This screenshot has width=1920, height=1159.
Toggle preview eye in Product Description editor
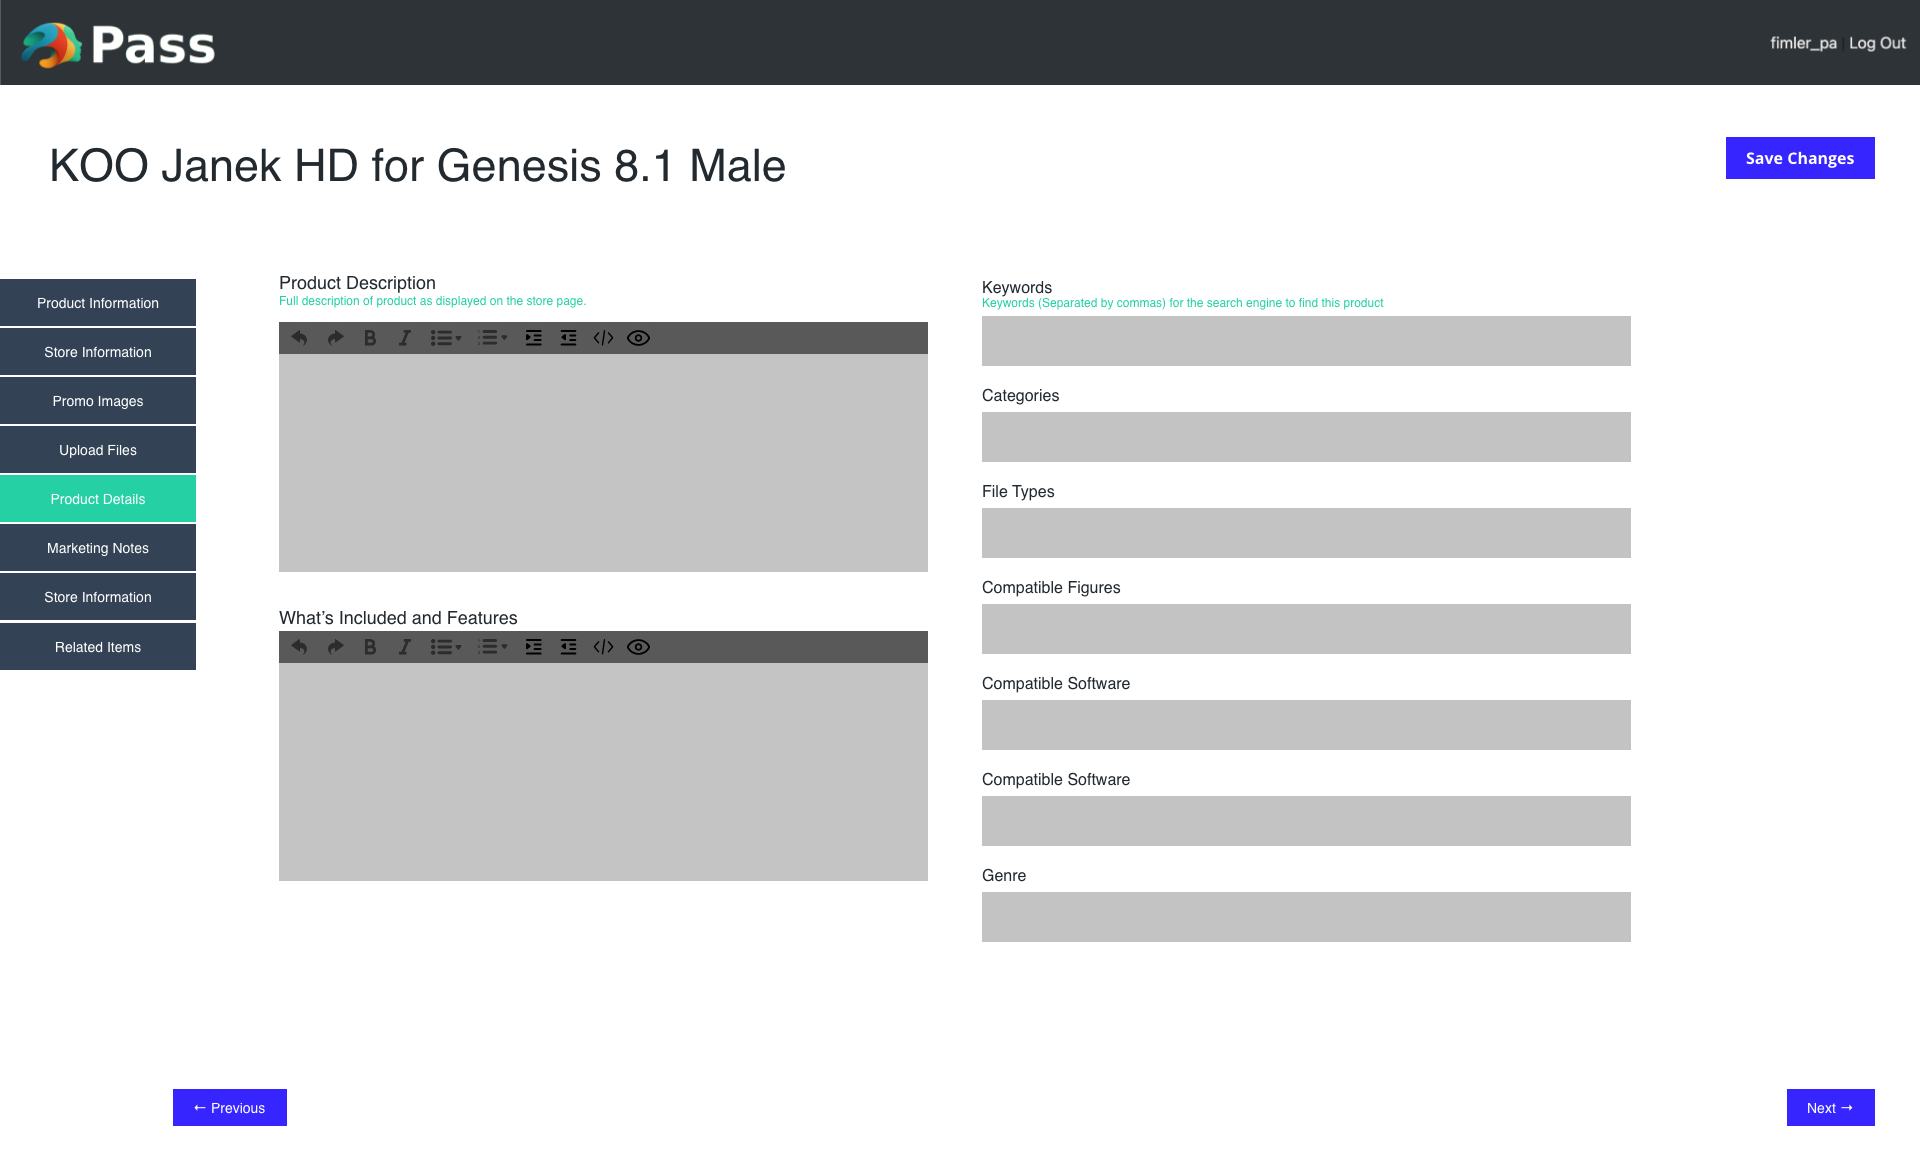(x=638, y=338)
